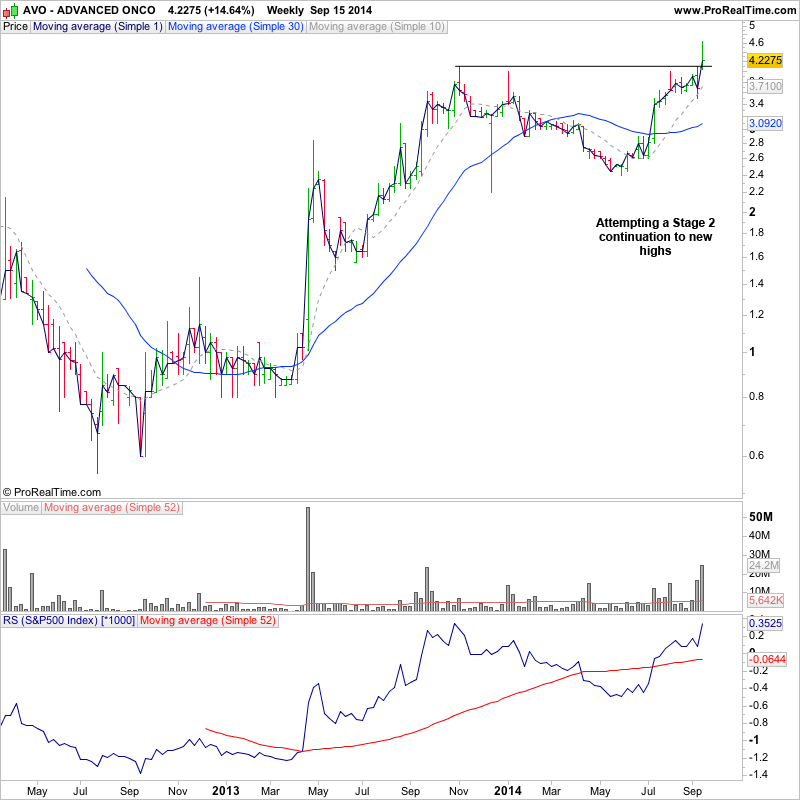Click the black horizontal resistance line

coord(583,66)
